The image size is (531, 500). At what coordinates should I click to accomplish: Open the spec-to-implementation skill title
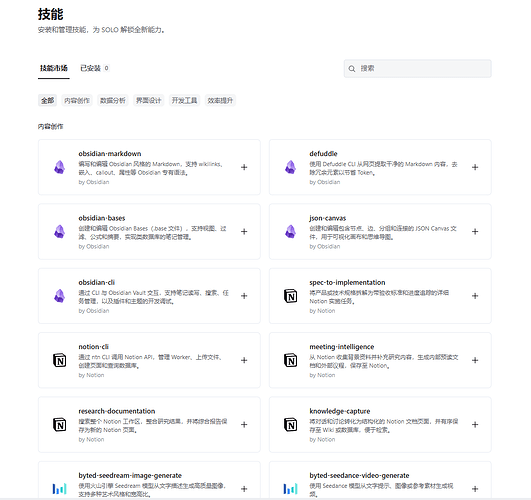click(x=347, y=282)
